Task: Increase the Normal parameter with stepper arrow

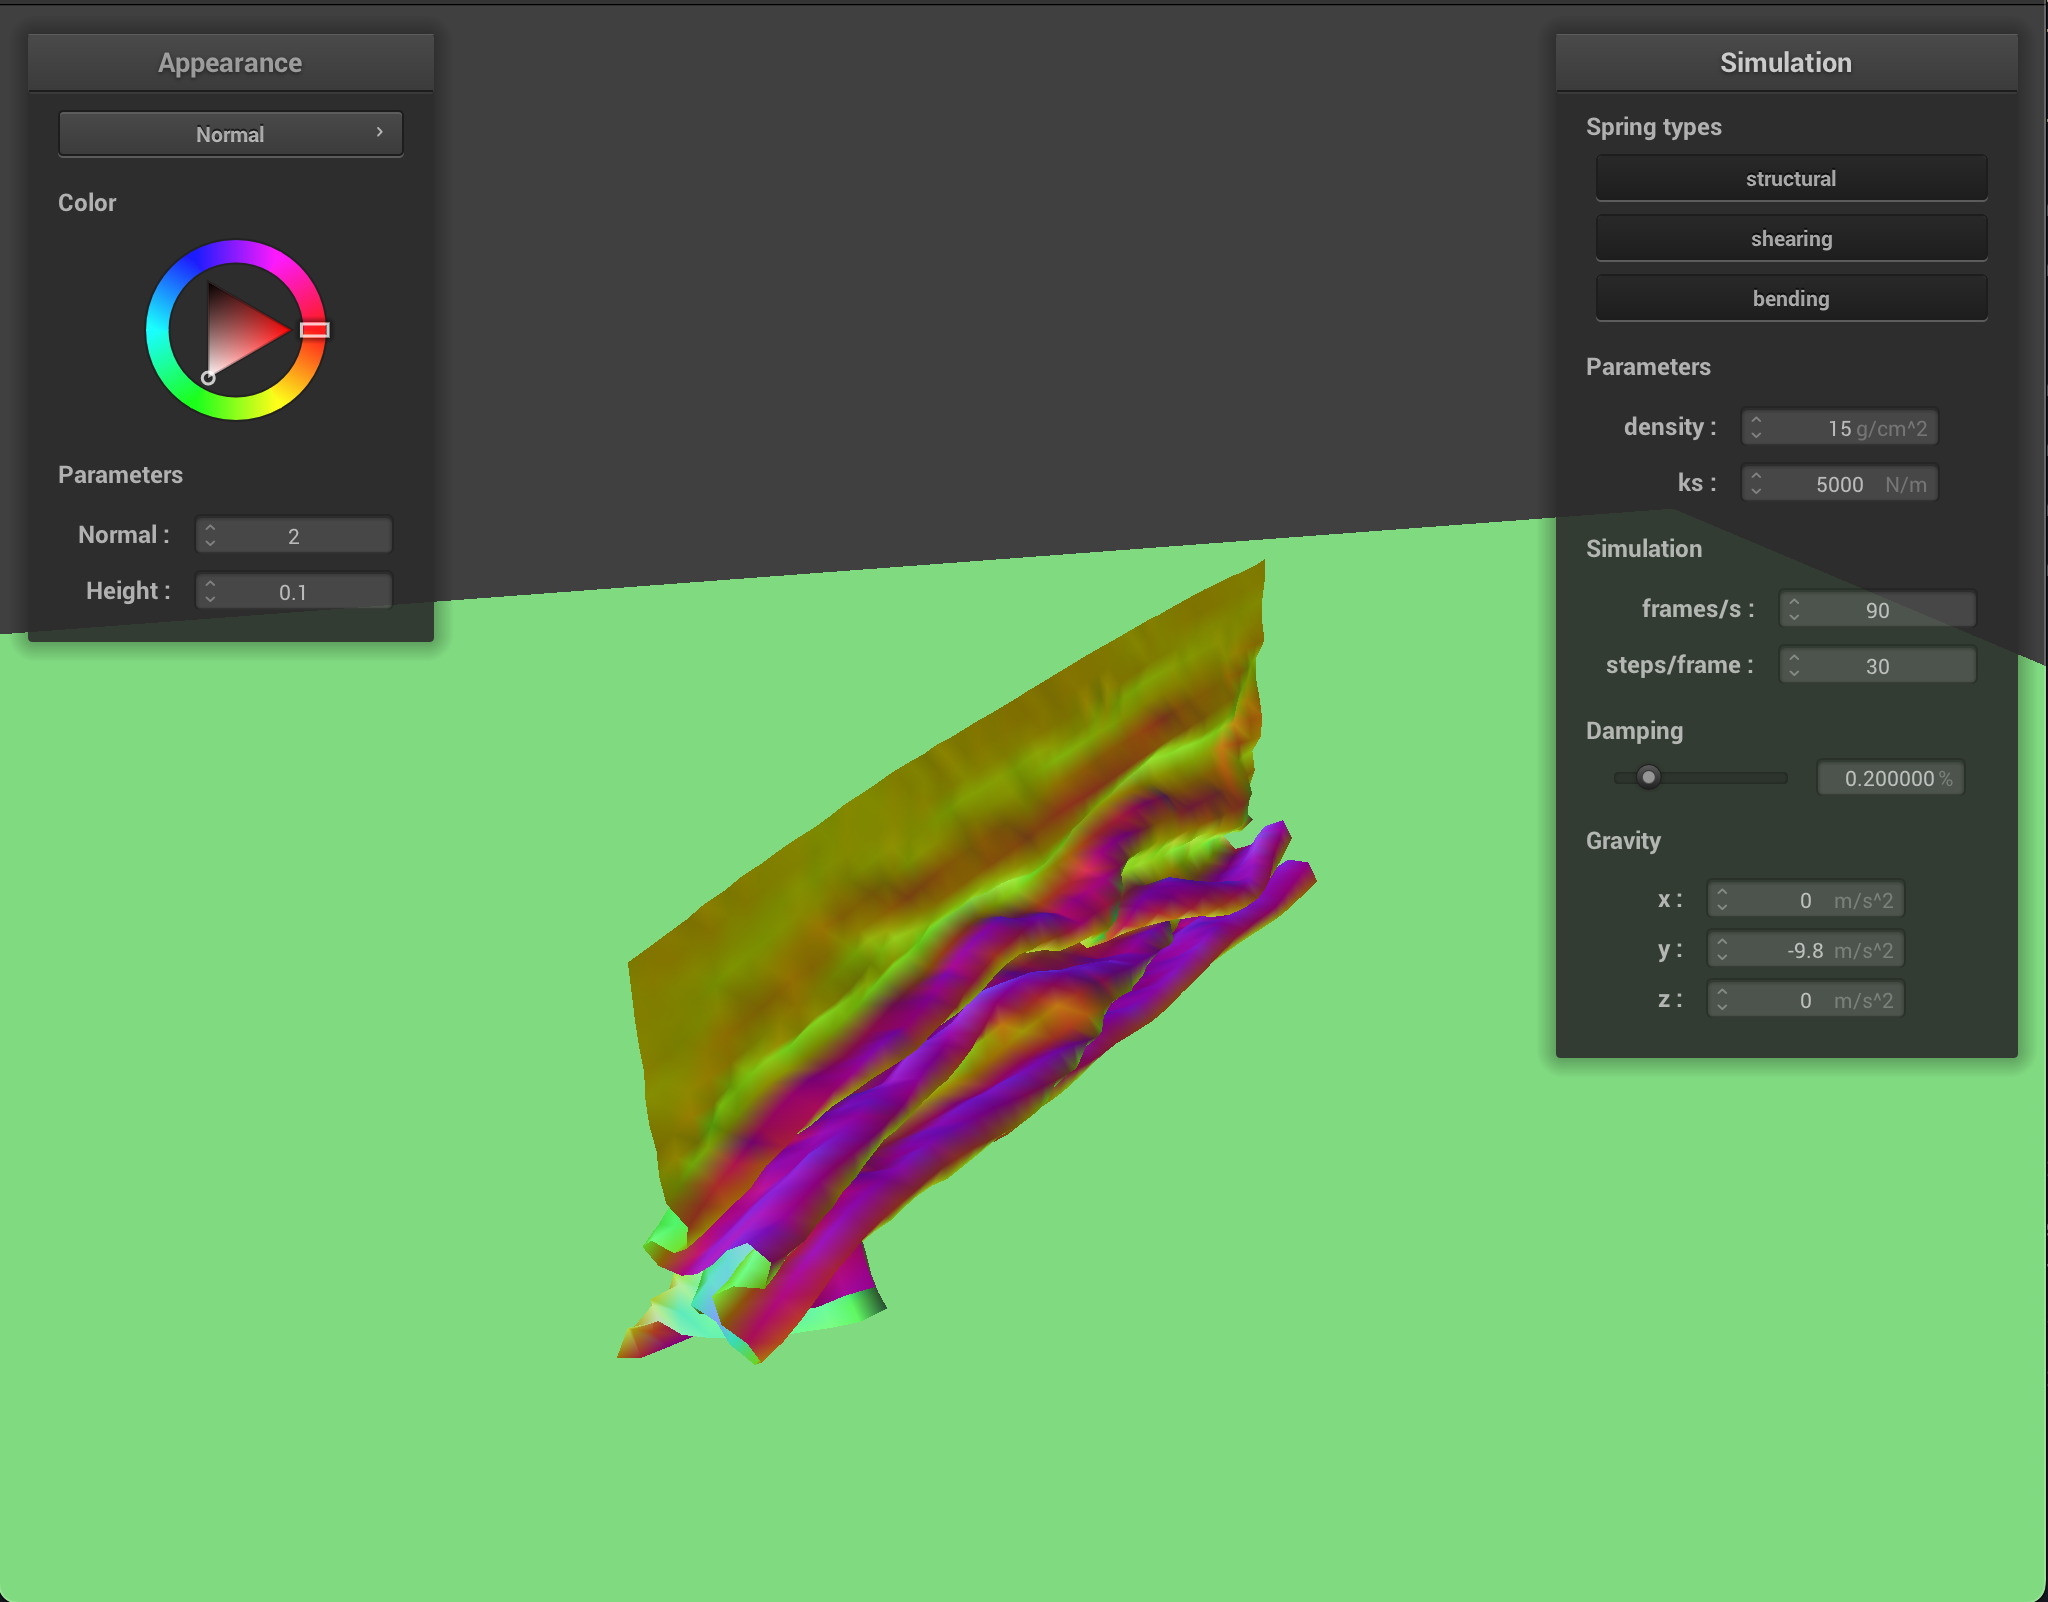Action: click(x=210, y=528)
